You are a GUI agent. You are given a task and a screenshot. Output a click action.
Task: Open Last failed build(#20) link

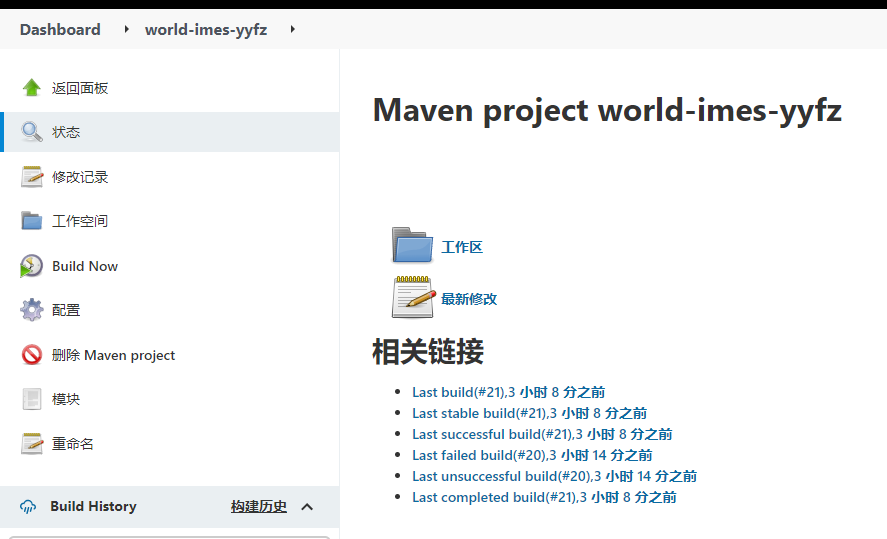532,455
